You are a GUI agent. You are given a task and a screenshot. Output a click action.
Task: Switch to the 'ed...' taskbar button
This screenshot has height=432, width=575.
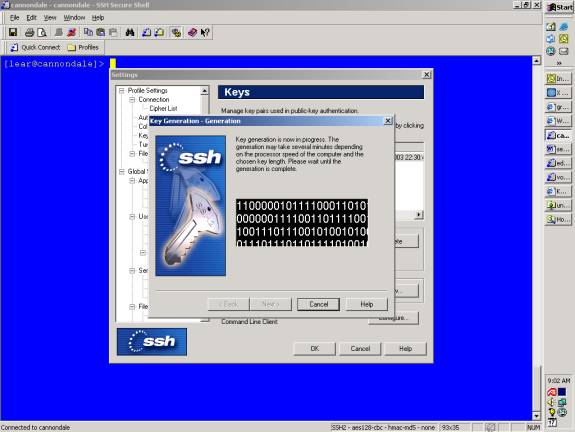click(558, 163)
